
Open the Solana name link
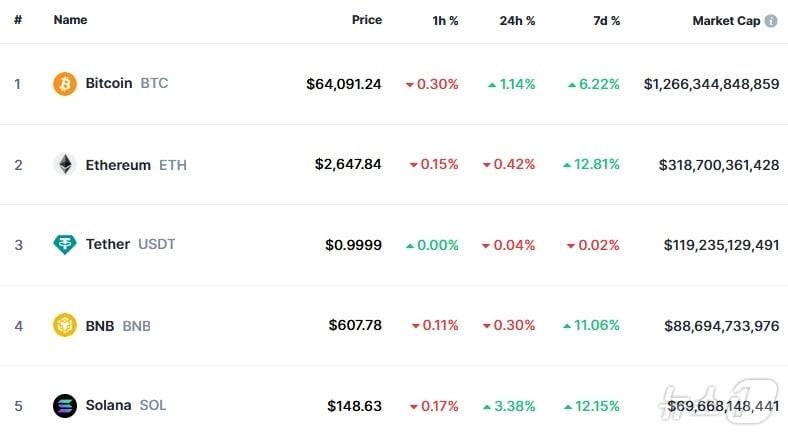[x=108, y=405]
